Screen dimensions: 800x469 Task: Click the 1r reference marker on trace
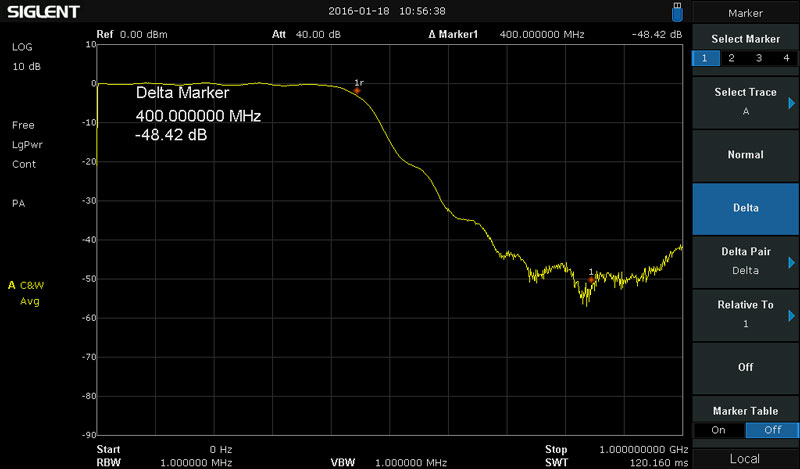357,90
